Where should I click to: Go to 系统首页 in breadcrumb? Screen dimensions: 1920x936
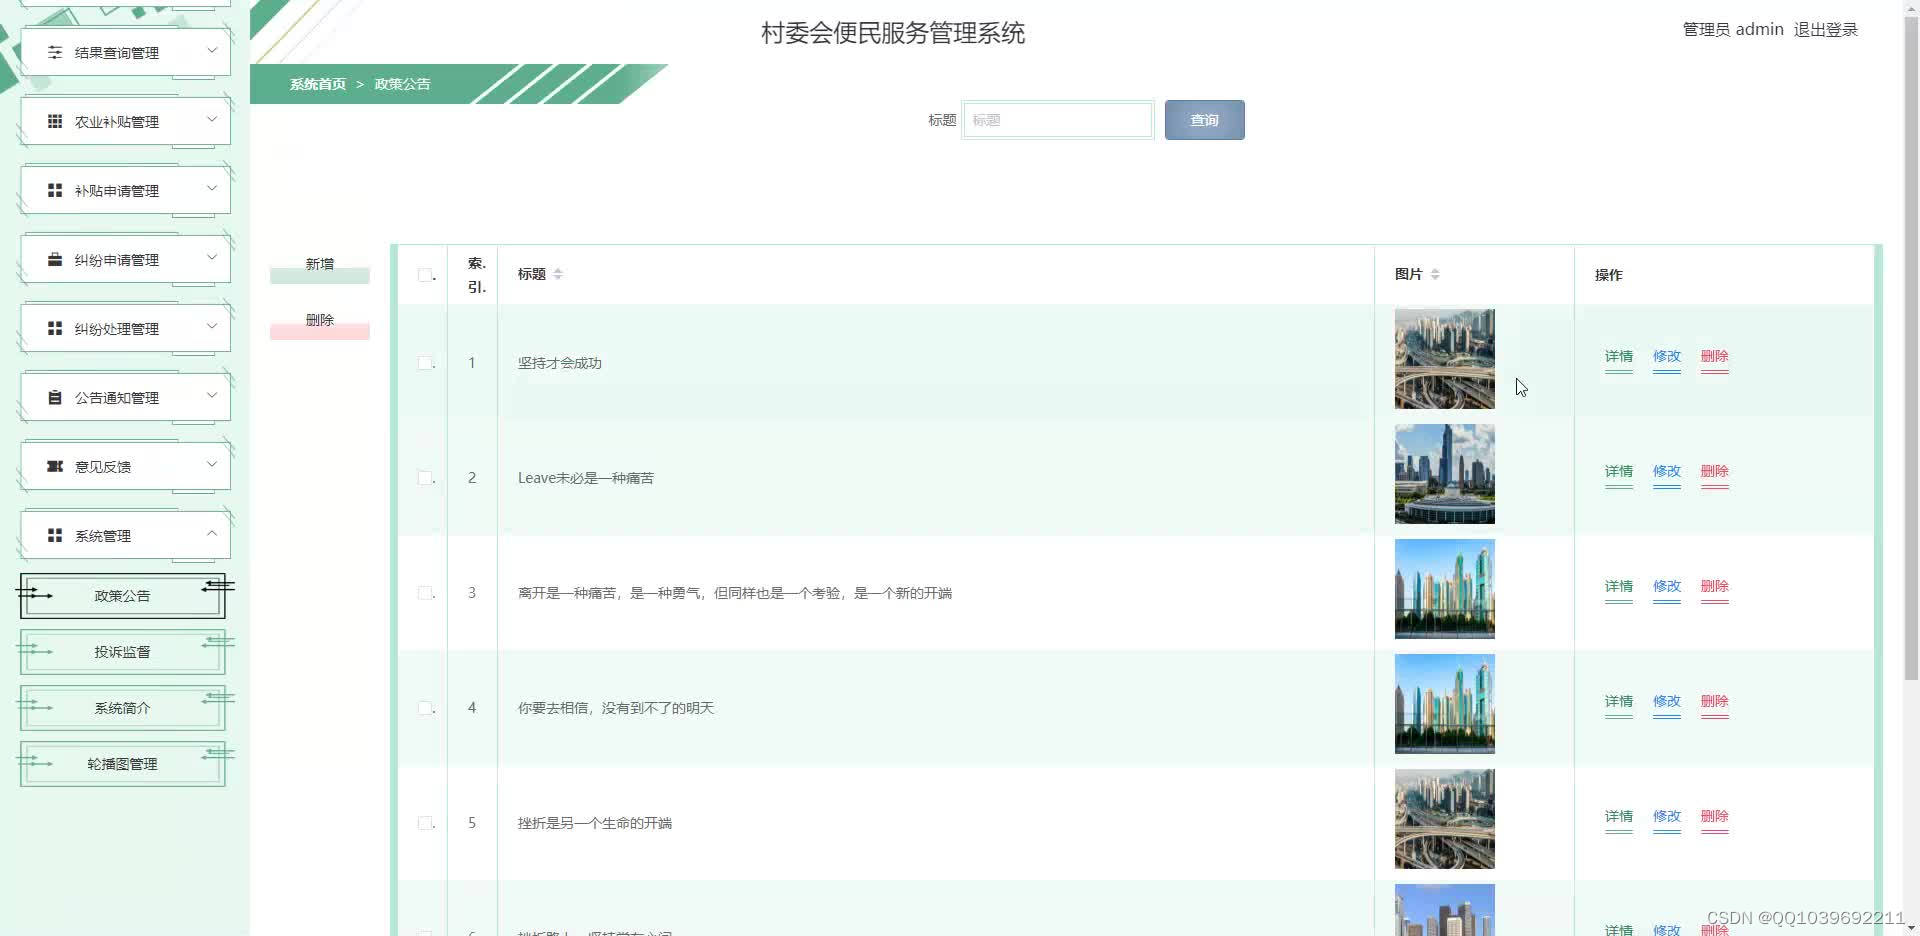[x=318, y=84]
